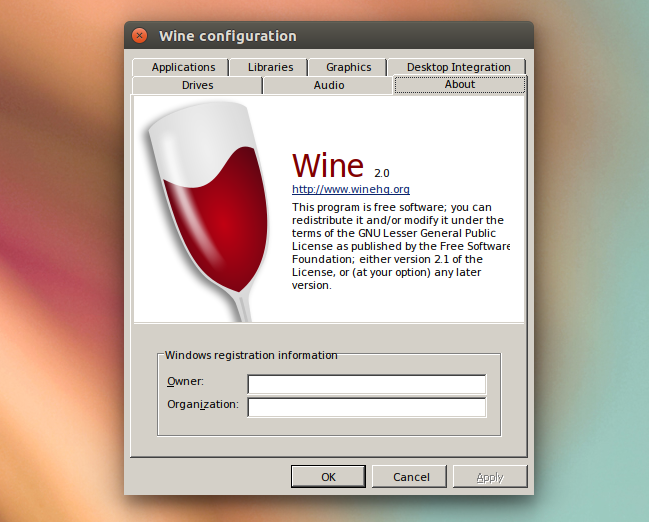Switch to the Applications tab
This screenshot has height=522, width=649.
coord(183,67)
